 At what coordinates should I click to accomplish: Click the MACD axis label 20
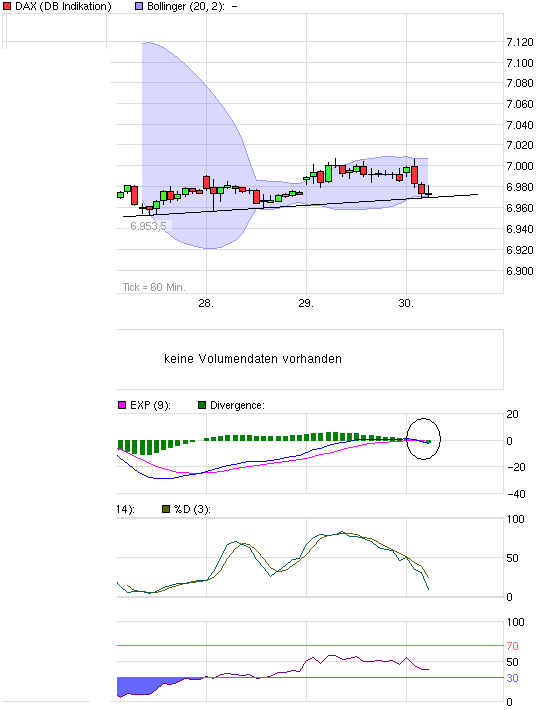tap(512, 414)
